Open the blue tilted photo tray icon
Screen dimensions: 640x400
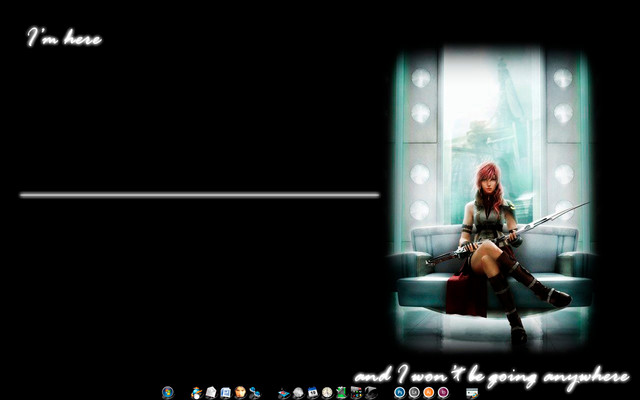pos(284,393)
